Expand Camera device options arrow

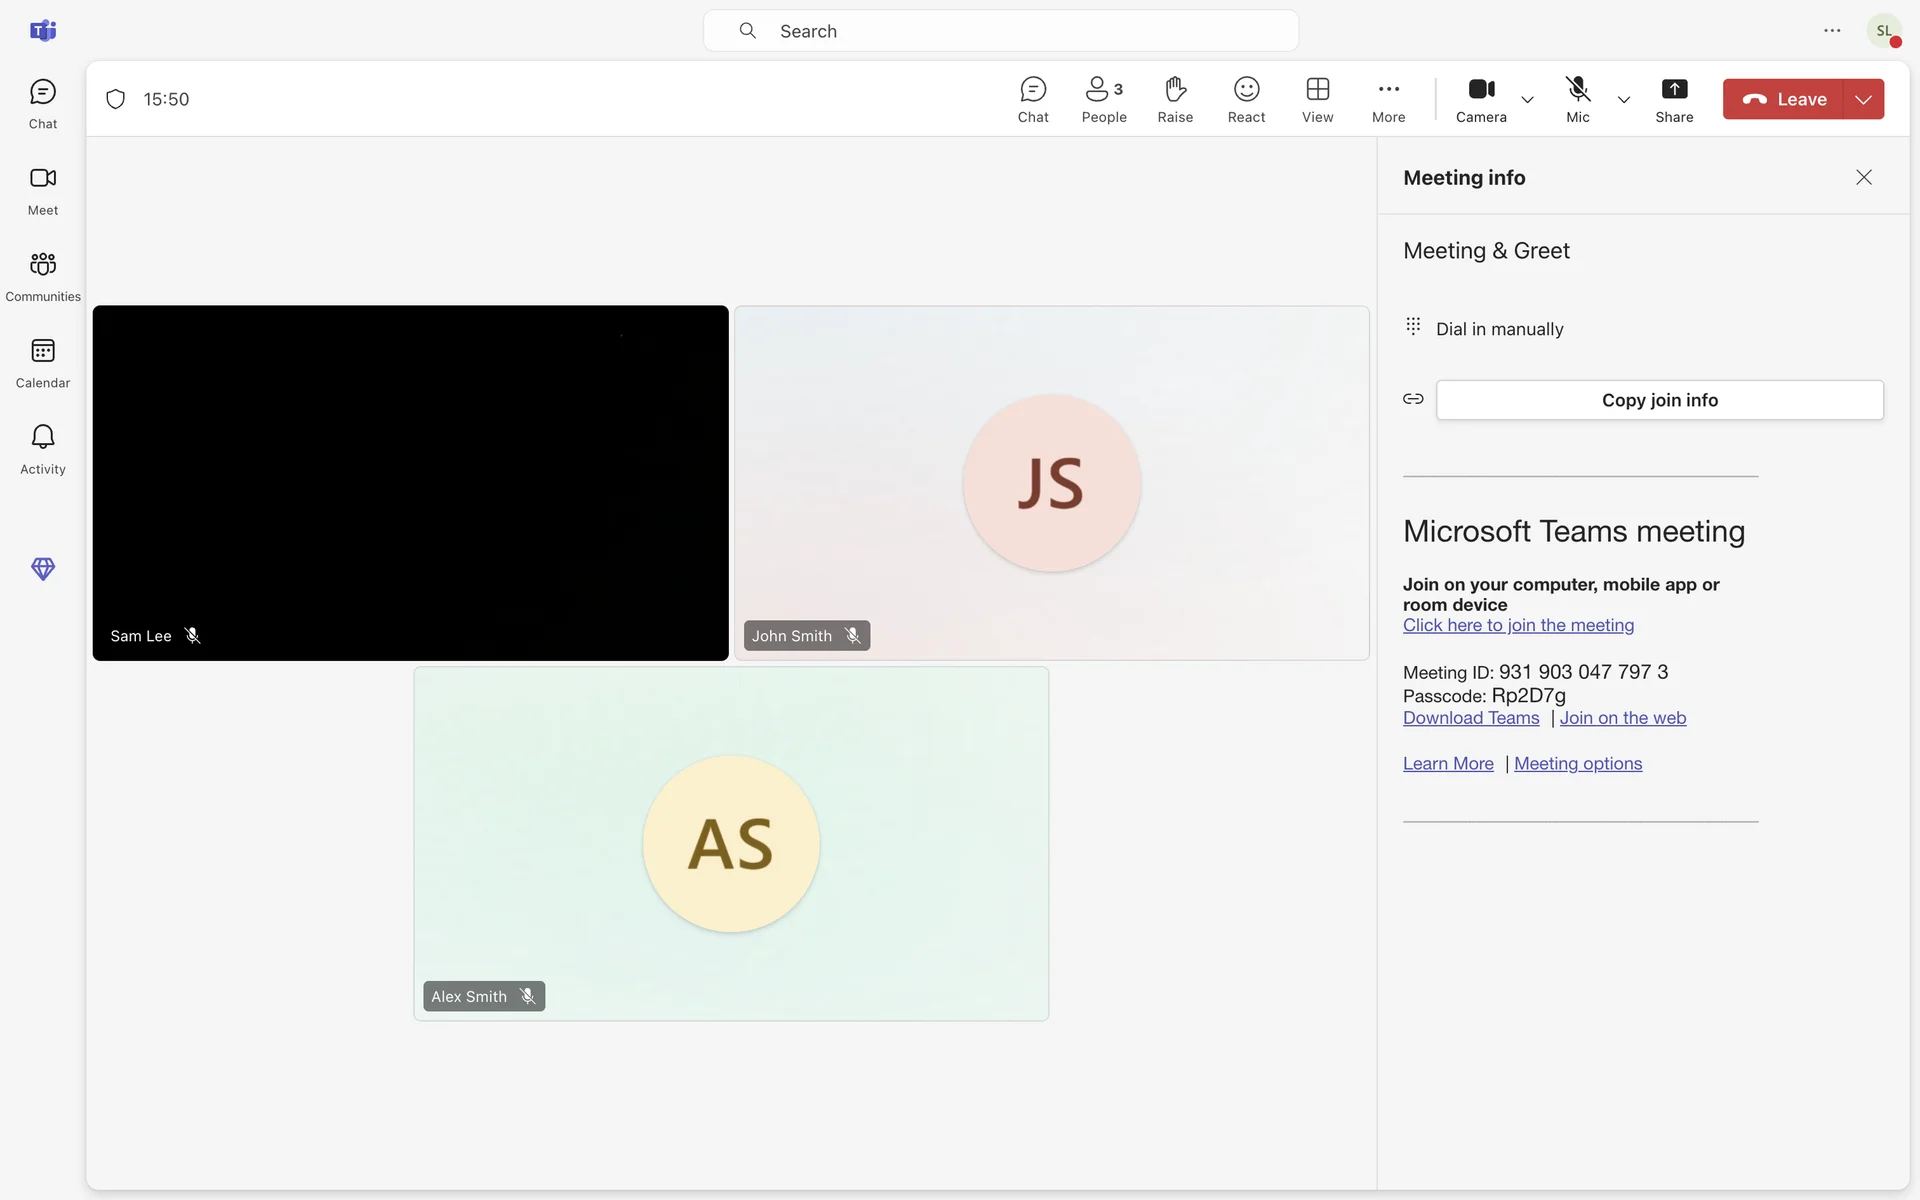1527,100
